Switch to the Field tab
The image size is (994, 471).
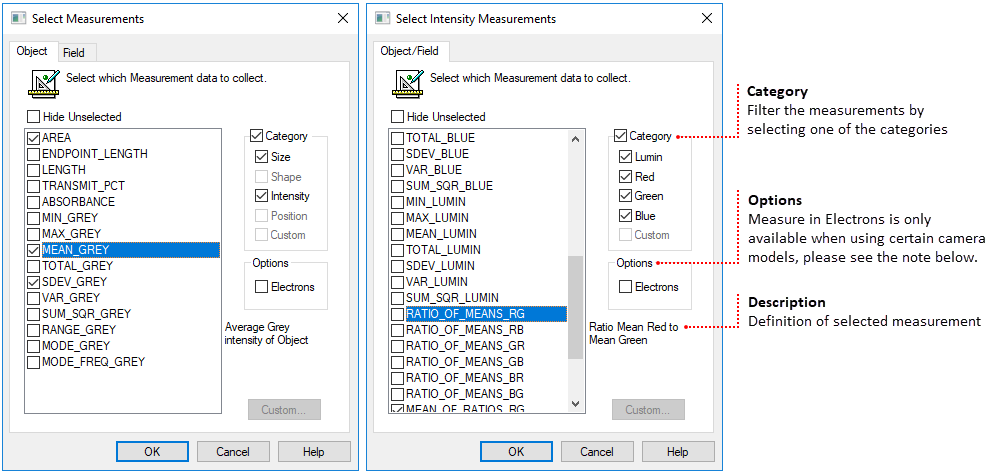[x=73, y=52]
